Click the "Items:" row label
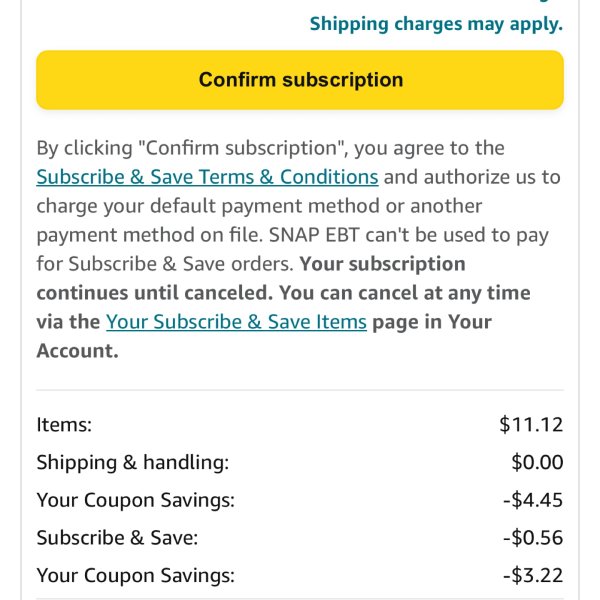600x600 pixels. coord(64,424)
